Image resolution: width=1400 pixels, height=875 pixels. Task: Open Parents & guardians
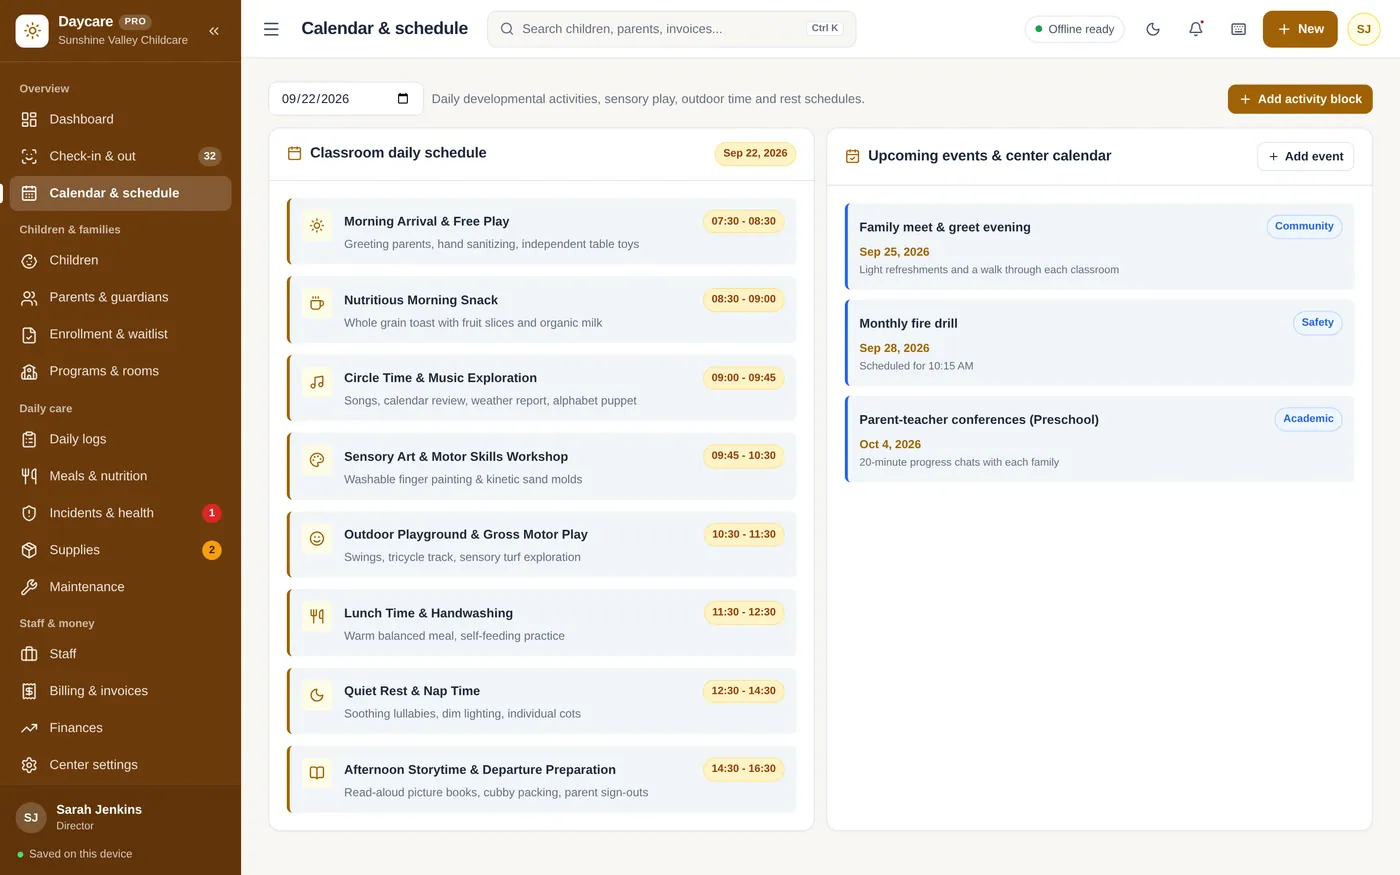pyautogui.click(x=120, y=297)
